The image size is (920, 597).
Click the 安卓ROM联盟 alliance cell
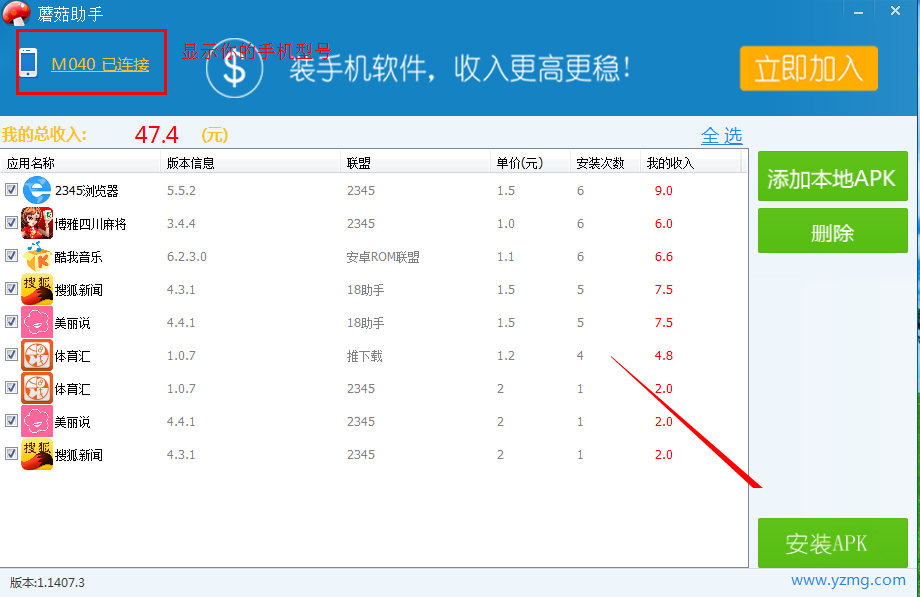(x=383, y=257)
